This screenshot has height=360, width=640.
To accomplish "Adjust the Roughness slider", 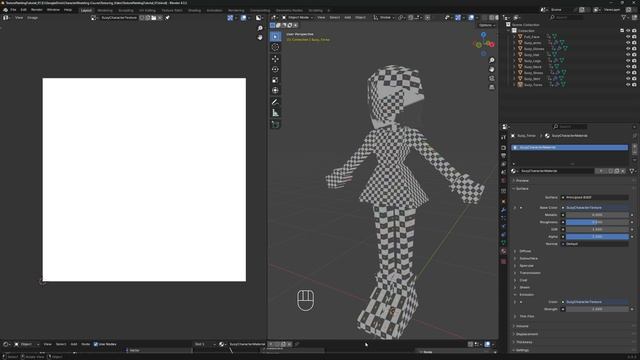I will pyautogui.click(x=597, y=222).
